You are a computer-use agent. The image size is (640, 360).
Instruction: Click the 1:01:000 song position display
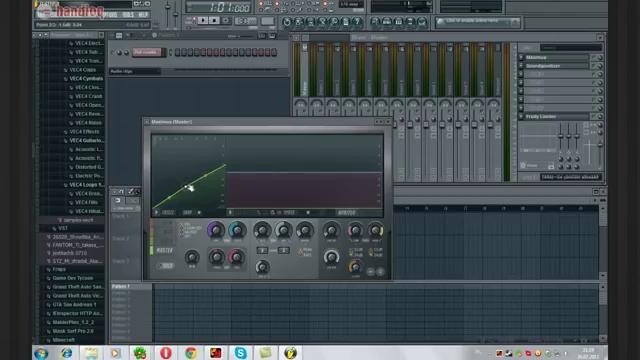pos(219,7)
